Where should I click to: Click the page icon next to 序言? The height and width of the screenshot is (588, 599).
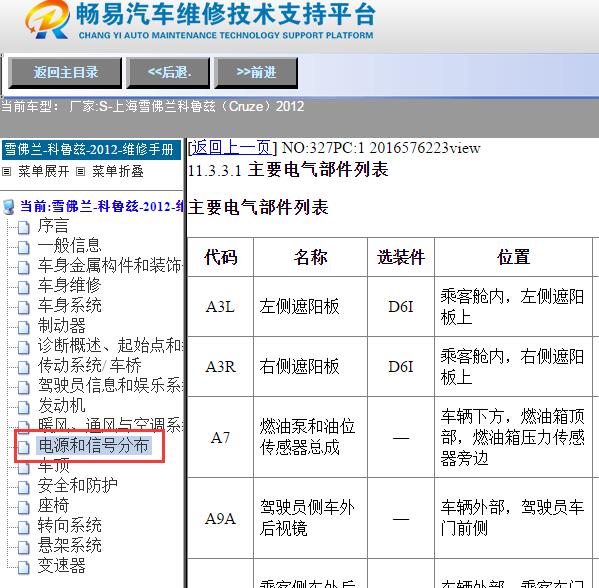[24, 227]
